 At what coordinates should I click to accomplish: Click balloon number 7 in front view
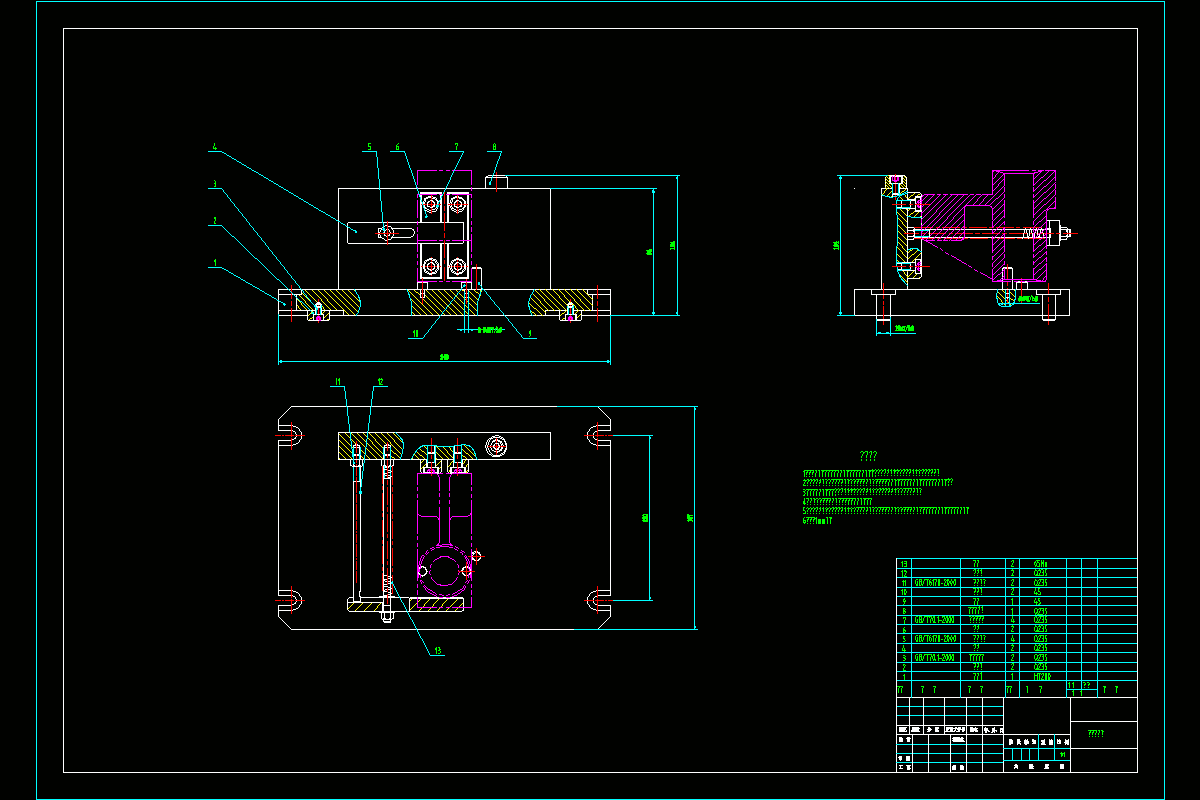(456, 147)
